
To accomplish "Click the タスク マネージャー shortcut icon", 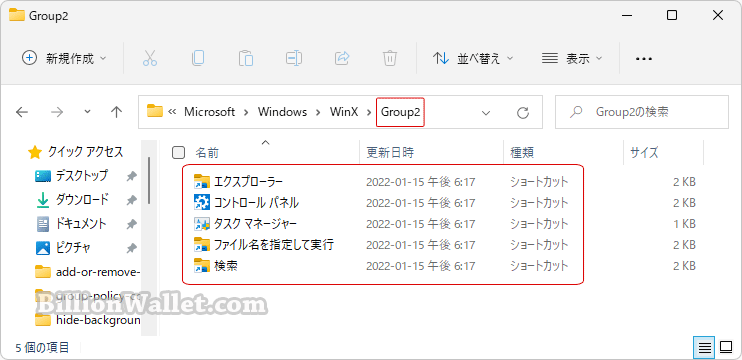I will coord(202,224).
